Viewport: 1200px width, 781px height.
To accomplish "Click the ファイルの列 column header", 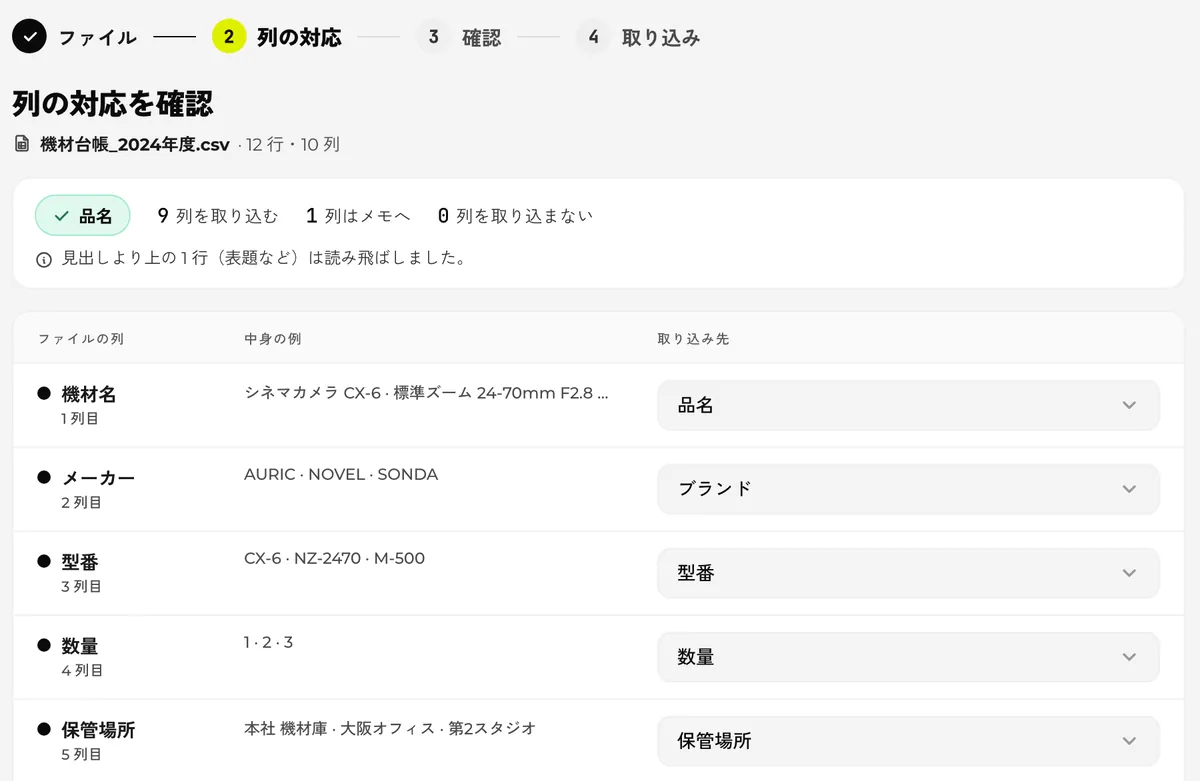I will point(81,339).
